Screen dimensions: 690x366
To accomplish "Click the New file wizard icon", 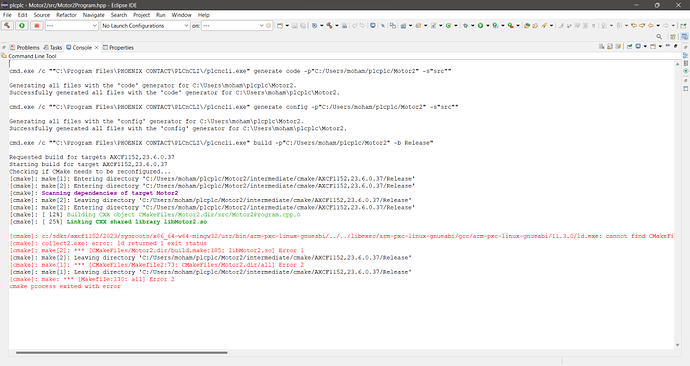I will [x=280, y=26].
